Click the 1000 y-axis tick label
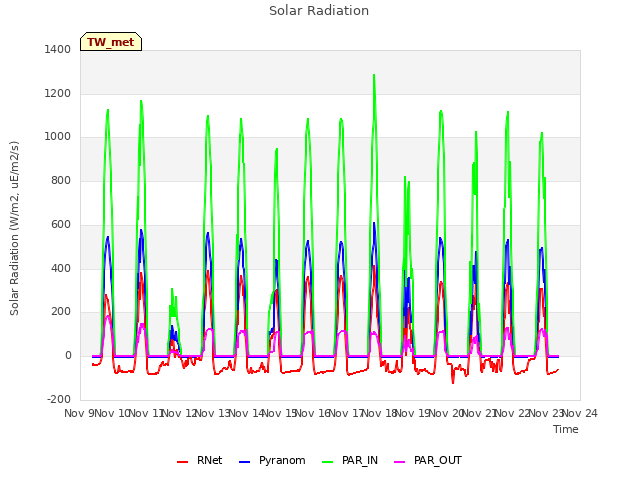 coord(58,137)
